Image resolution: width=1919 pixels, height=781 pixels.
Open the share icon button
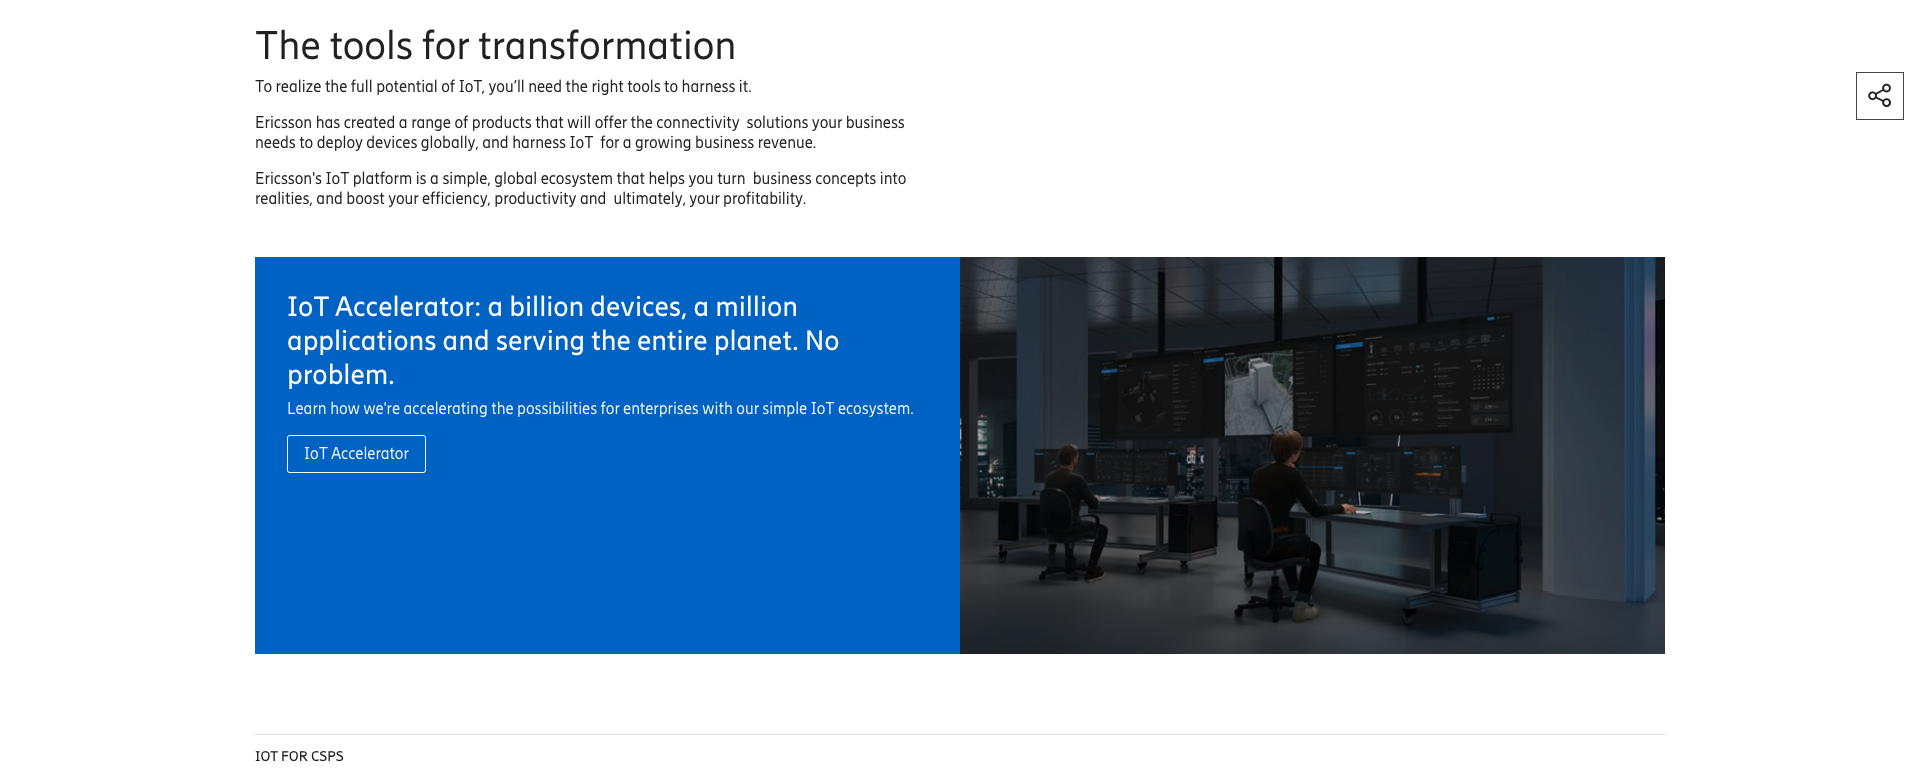pos(1879,96)
